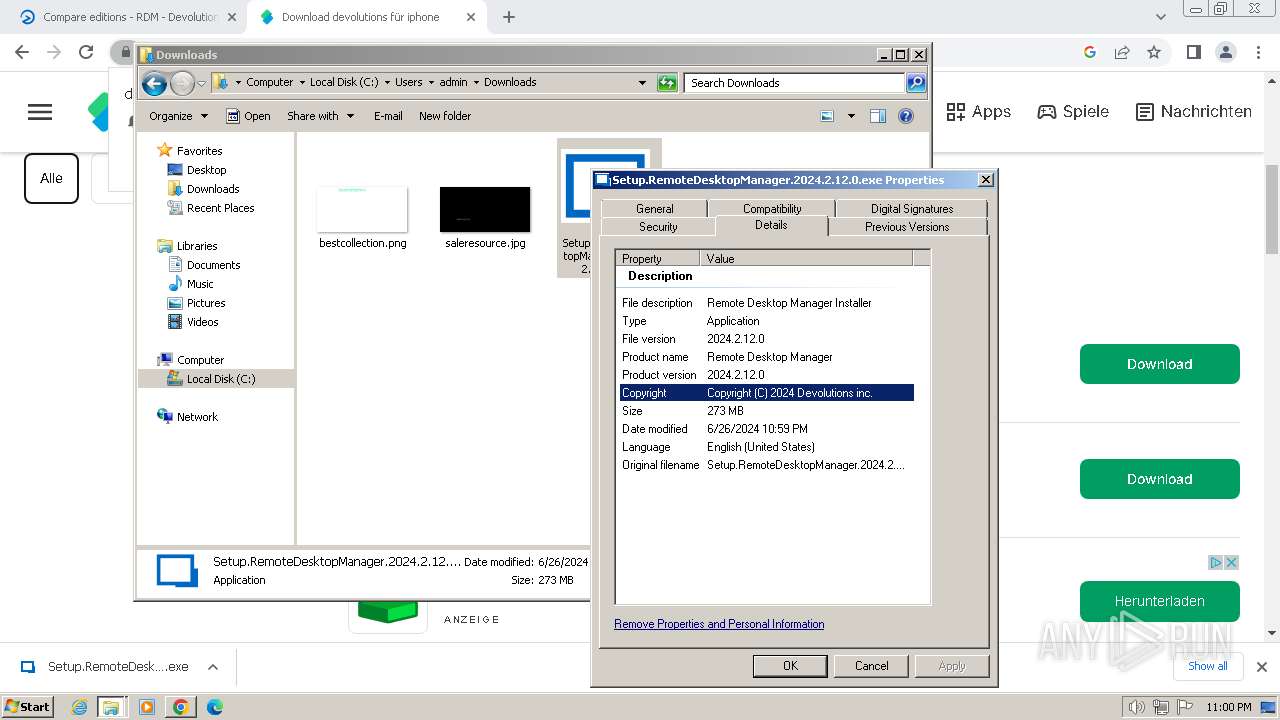Open Chrome tab search dropdown
1280x720 pixels.
tap(1160, 17)
